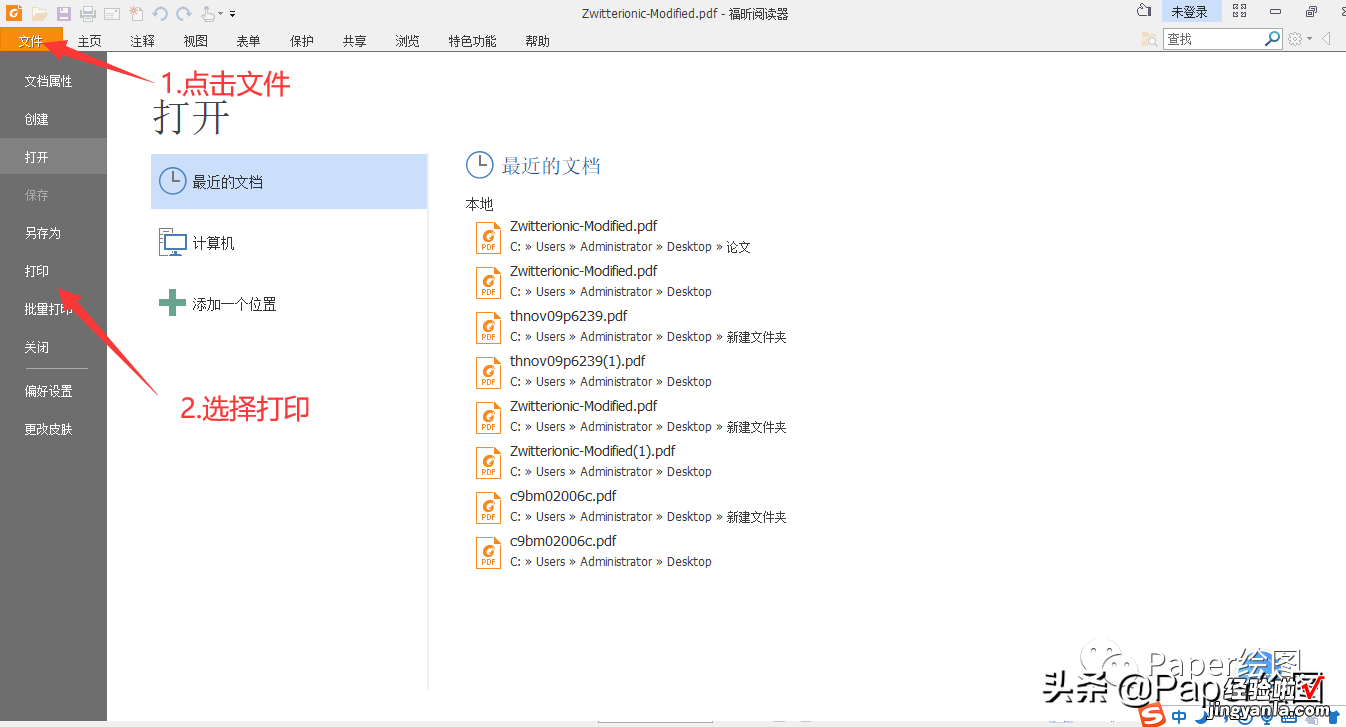This screenshot has height=727, width=1346.
Task: Open thnov09p6239(1).pdf
Action: pyautogui.click(x=593, y=372)
